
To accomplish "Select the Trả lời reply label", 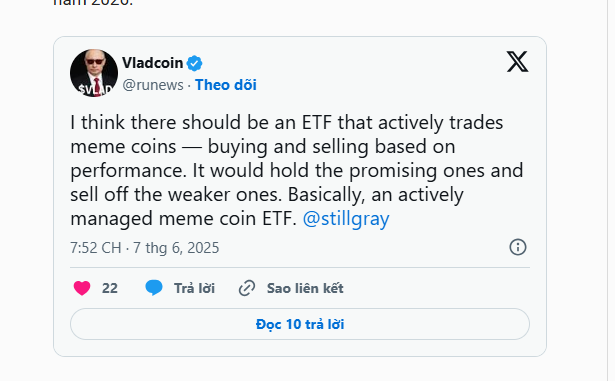I will [195, 288].
